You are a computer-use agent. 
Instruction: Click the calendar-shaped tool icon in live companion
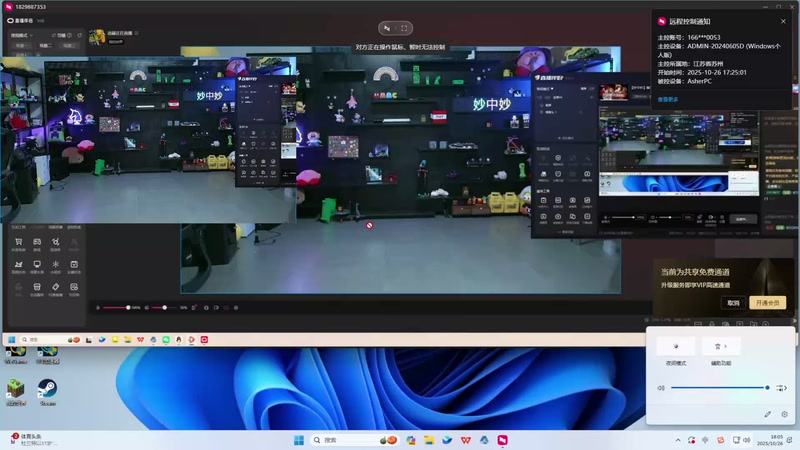tap(74, 264)
